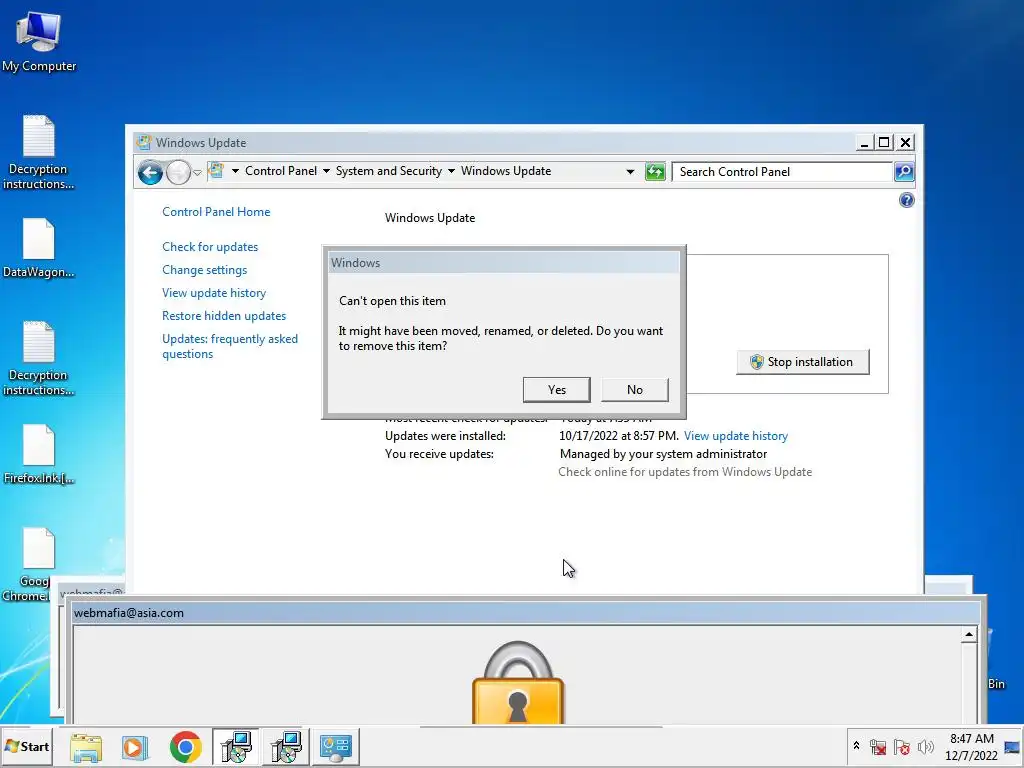Click Check online for updates from Windows Update
The height and width of the screenshot is (768, 1024).
pyautogui.click(x=685, y=472)
